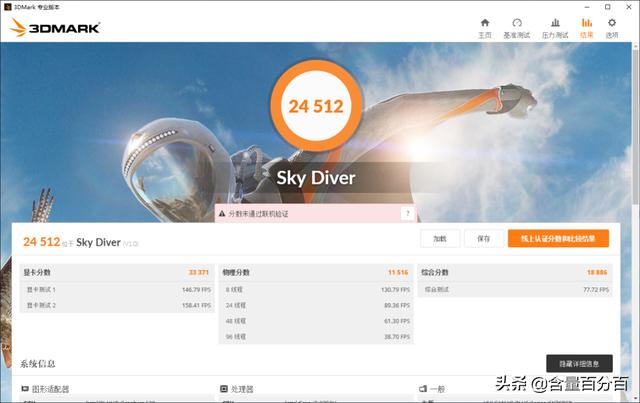Screen dimensions: 640x403
Task: Click the 96 线程 row 38.70 FPS value
Action: [x=397, y=337]
